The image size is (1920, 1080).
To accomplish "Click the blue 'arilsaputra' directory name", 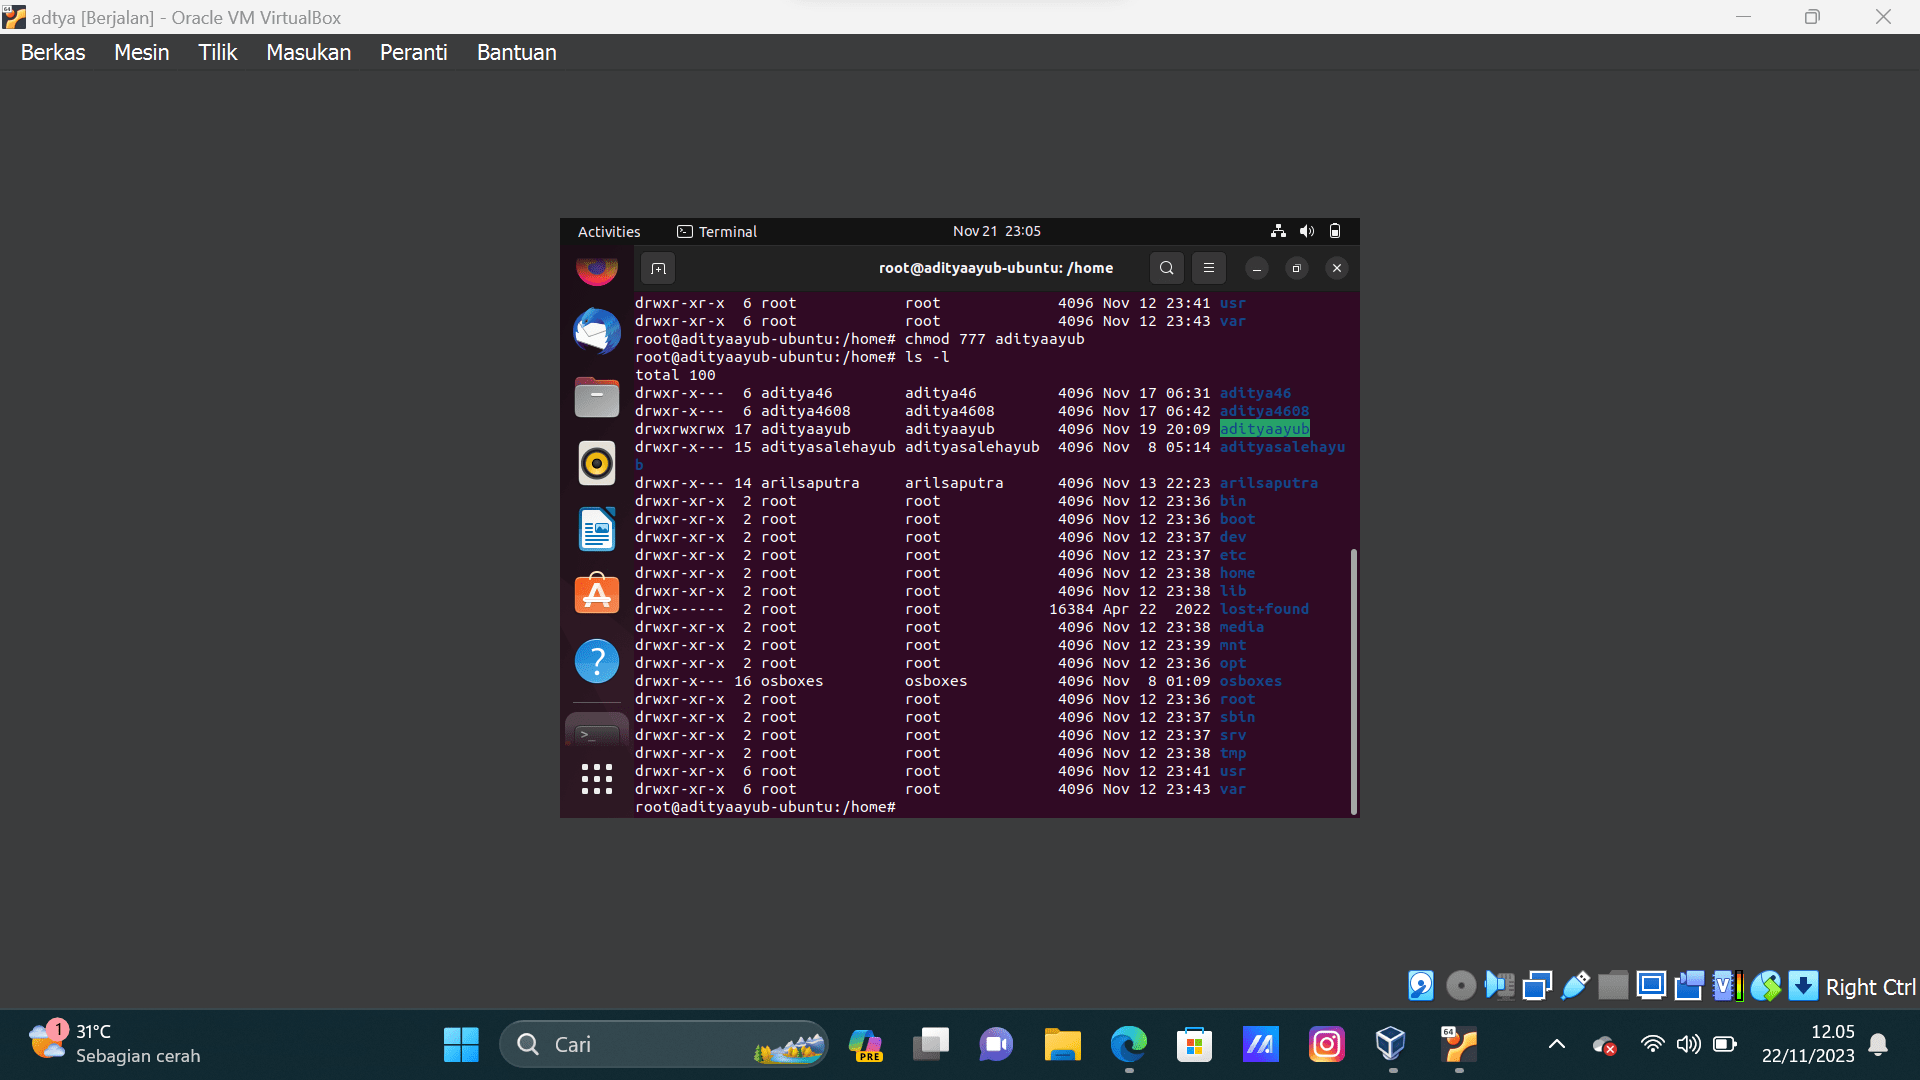I will tap(1268, 483).
